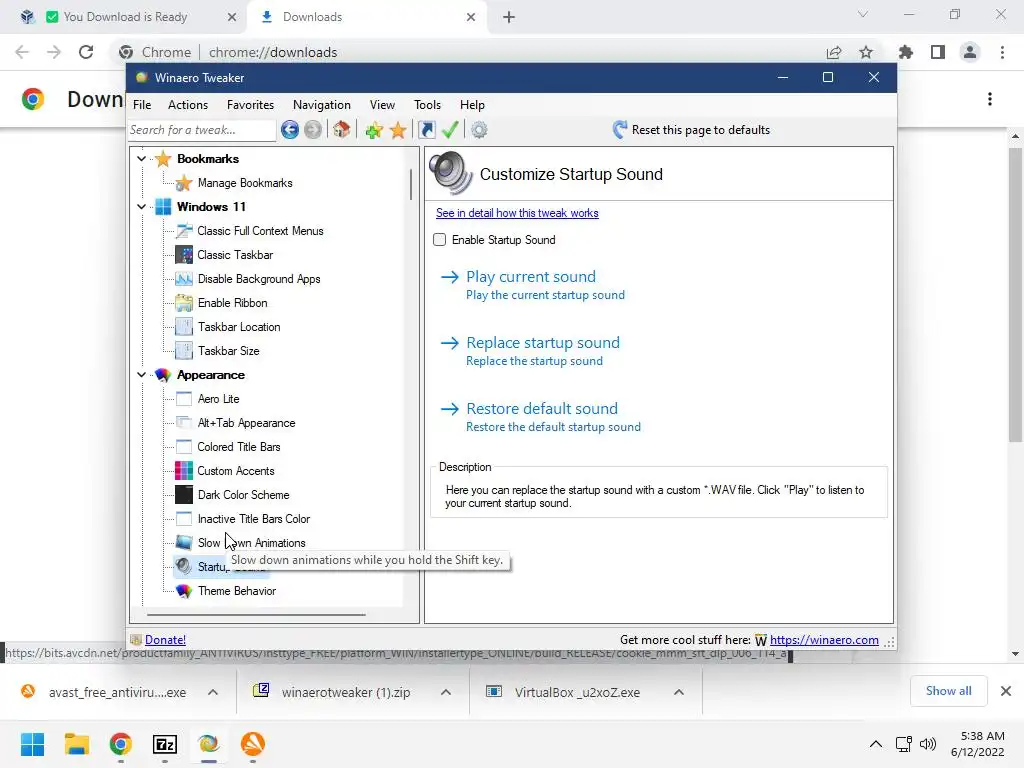Click the Forward navigation arrow in Winaero toolbar

(x=313, y=130)
